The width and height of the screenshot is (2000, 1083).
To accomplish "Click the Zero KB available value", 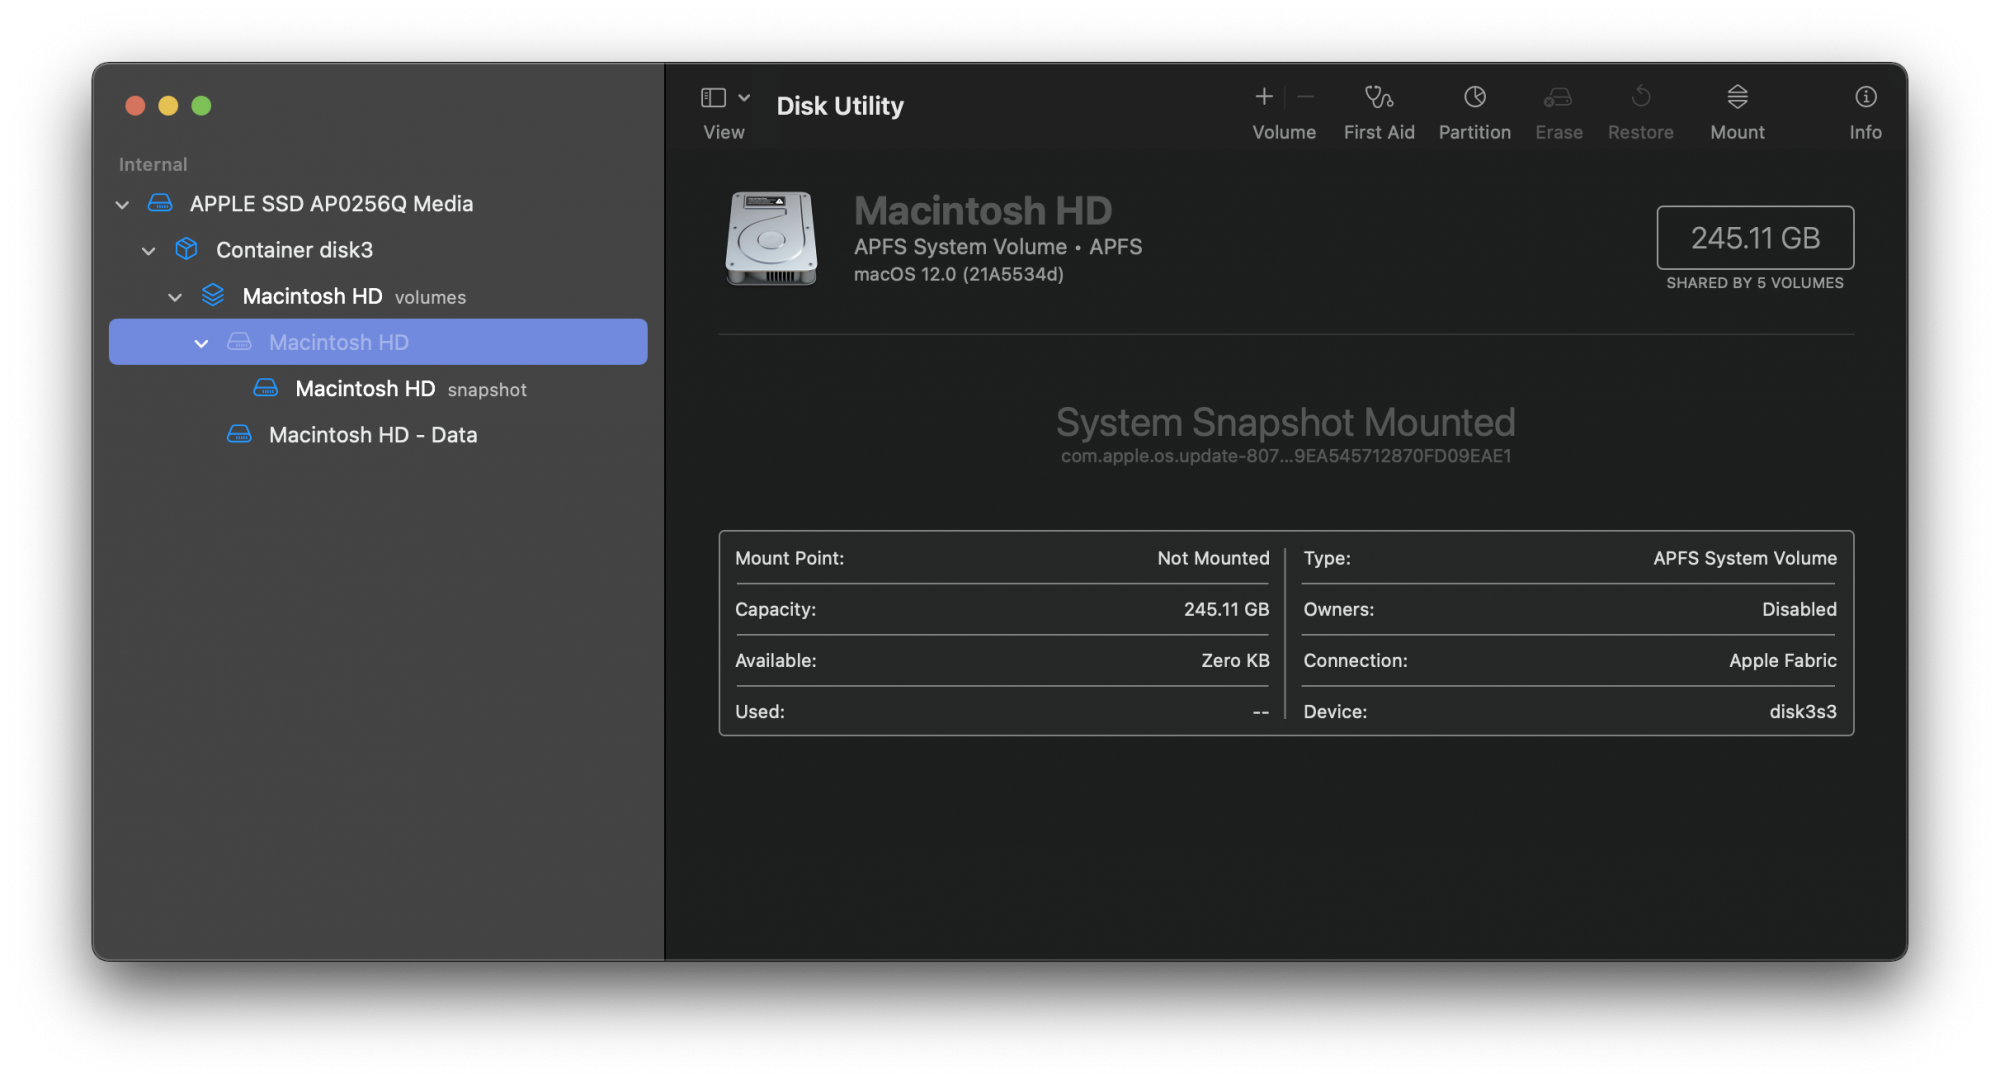I will [x=1235, y=660].
